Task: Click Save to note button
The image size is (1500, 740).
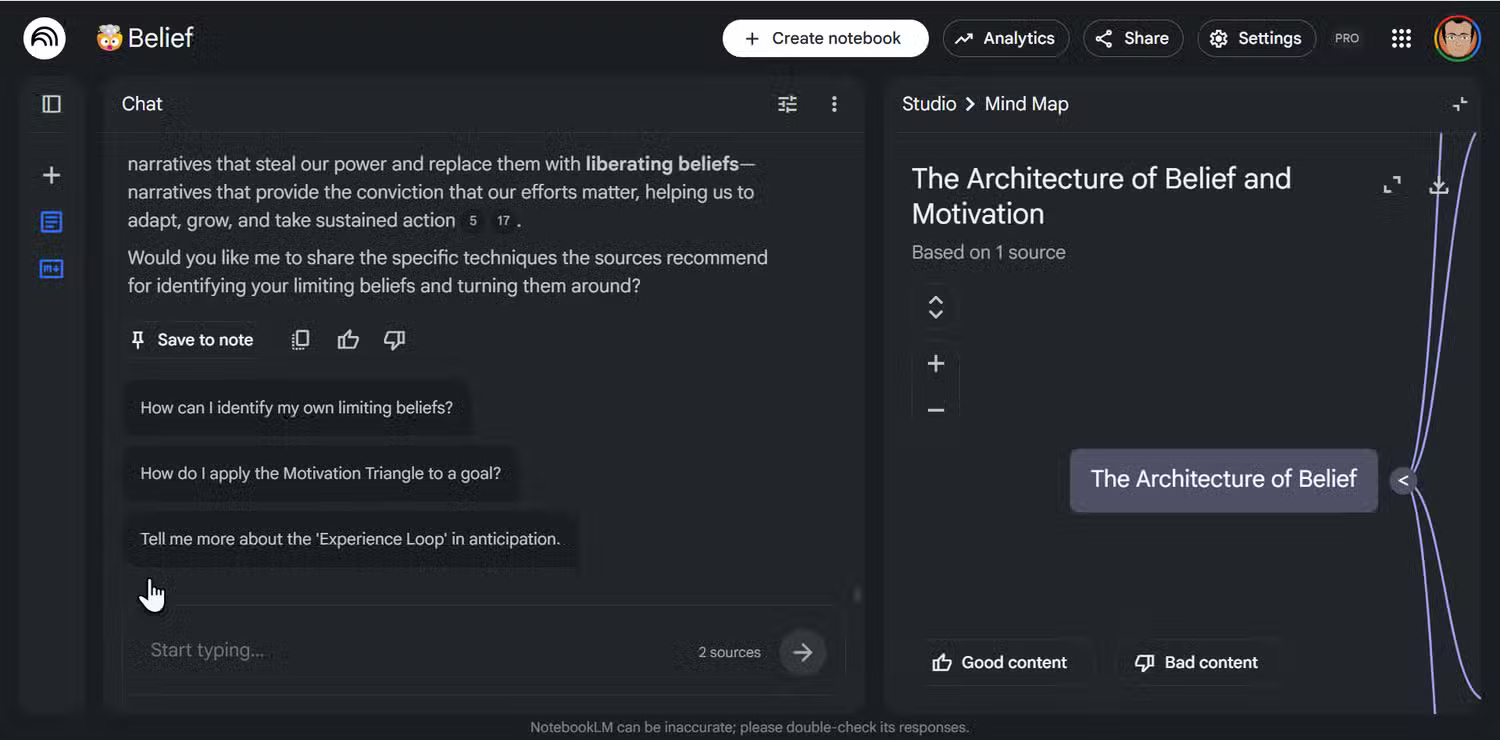Action: 193,340
